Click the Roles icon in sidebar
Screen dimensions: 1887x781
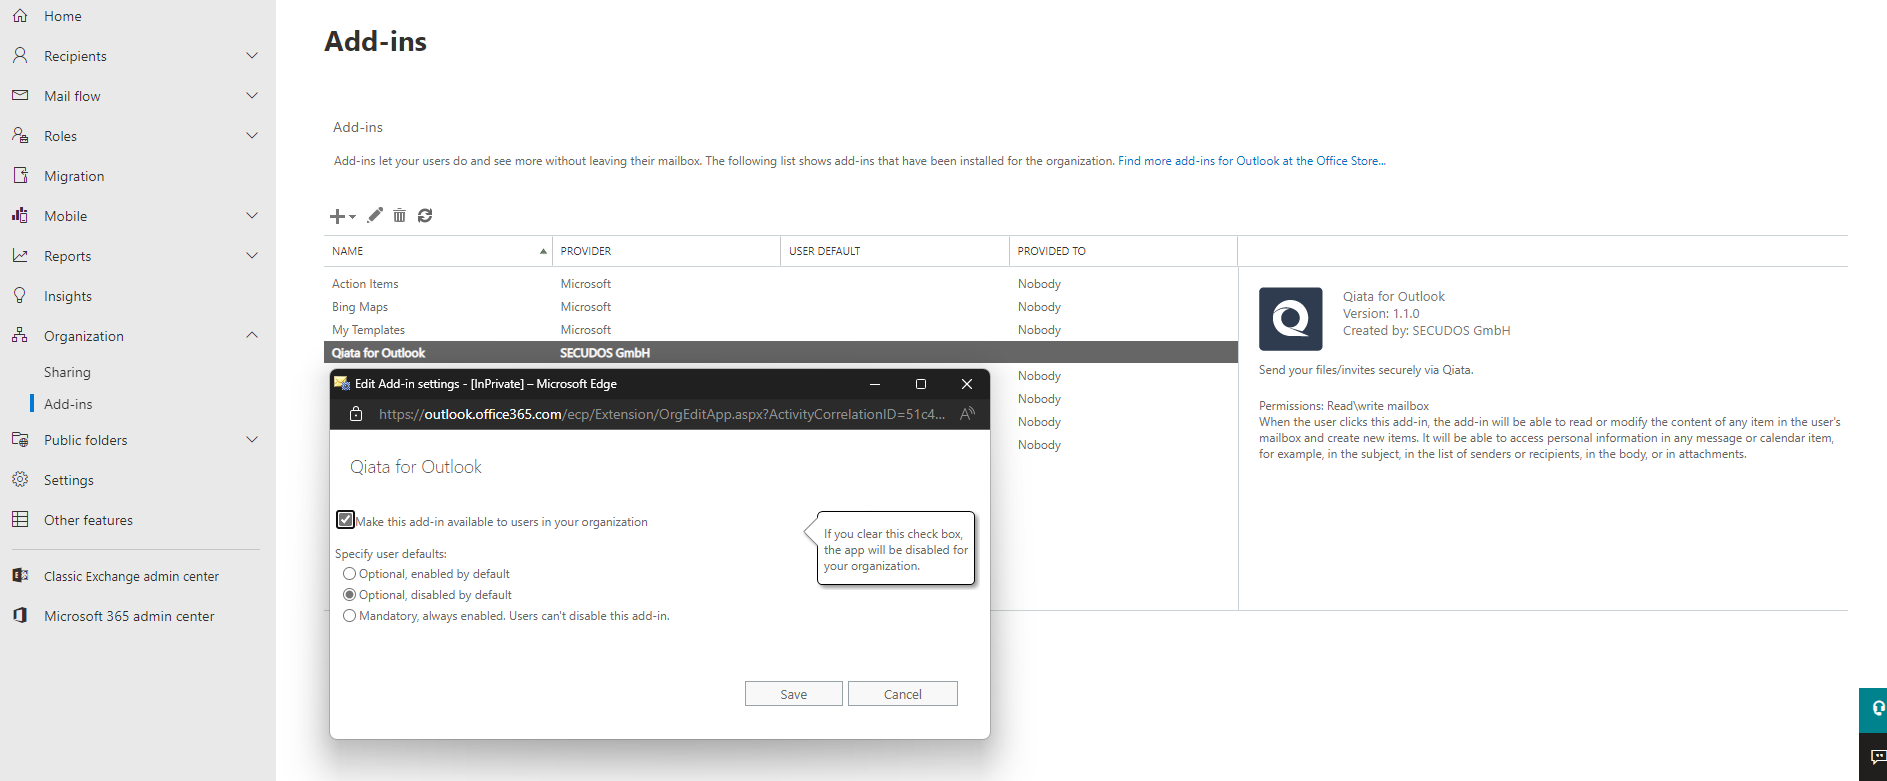(20, 136)
